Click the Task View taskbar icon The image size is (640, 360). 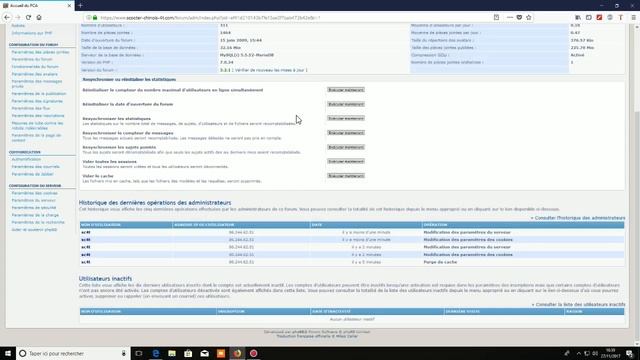click(139, 353)
